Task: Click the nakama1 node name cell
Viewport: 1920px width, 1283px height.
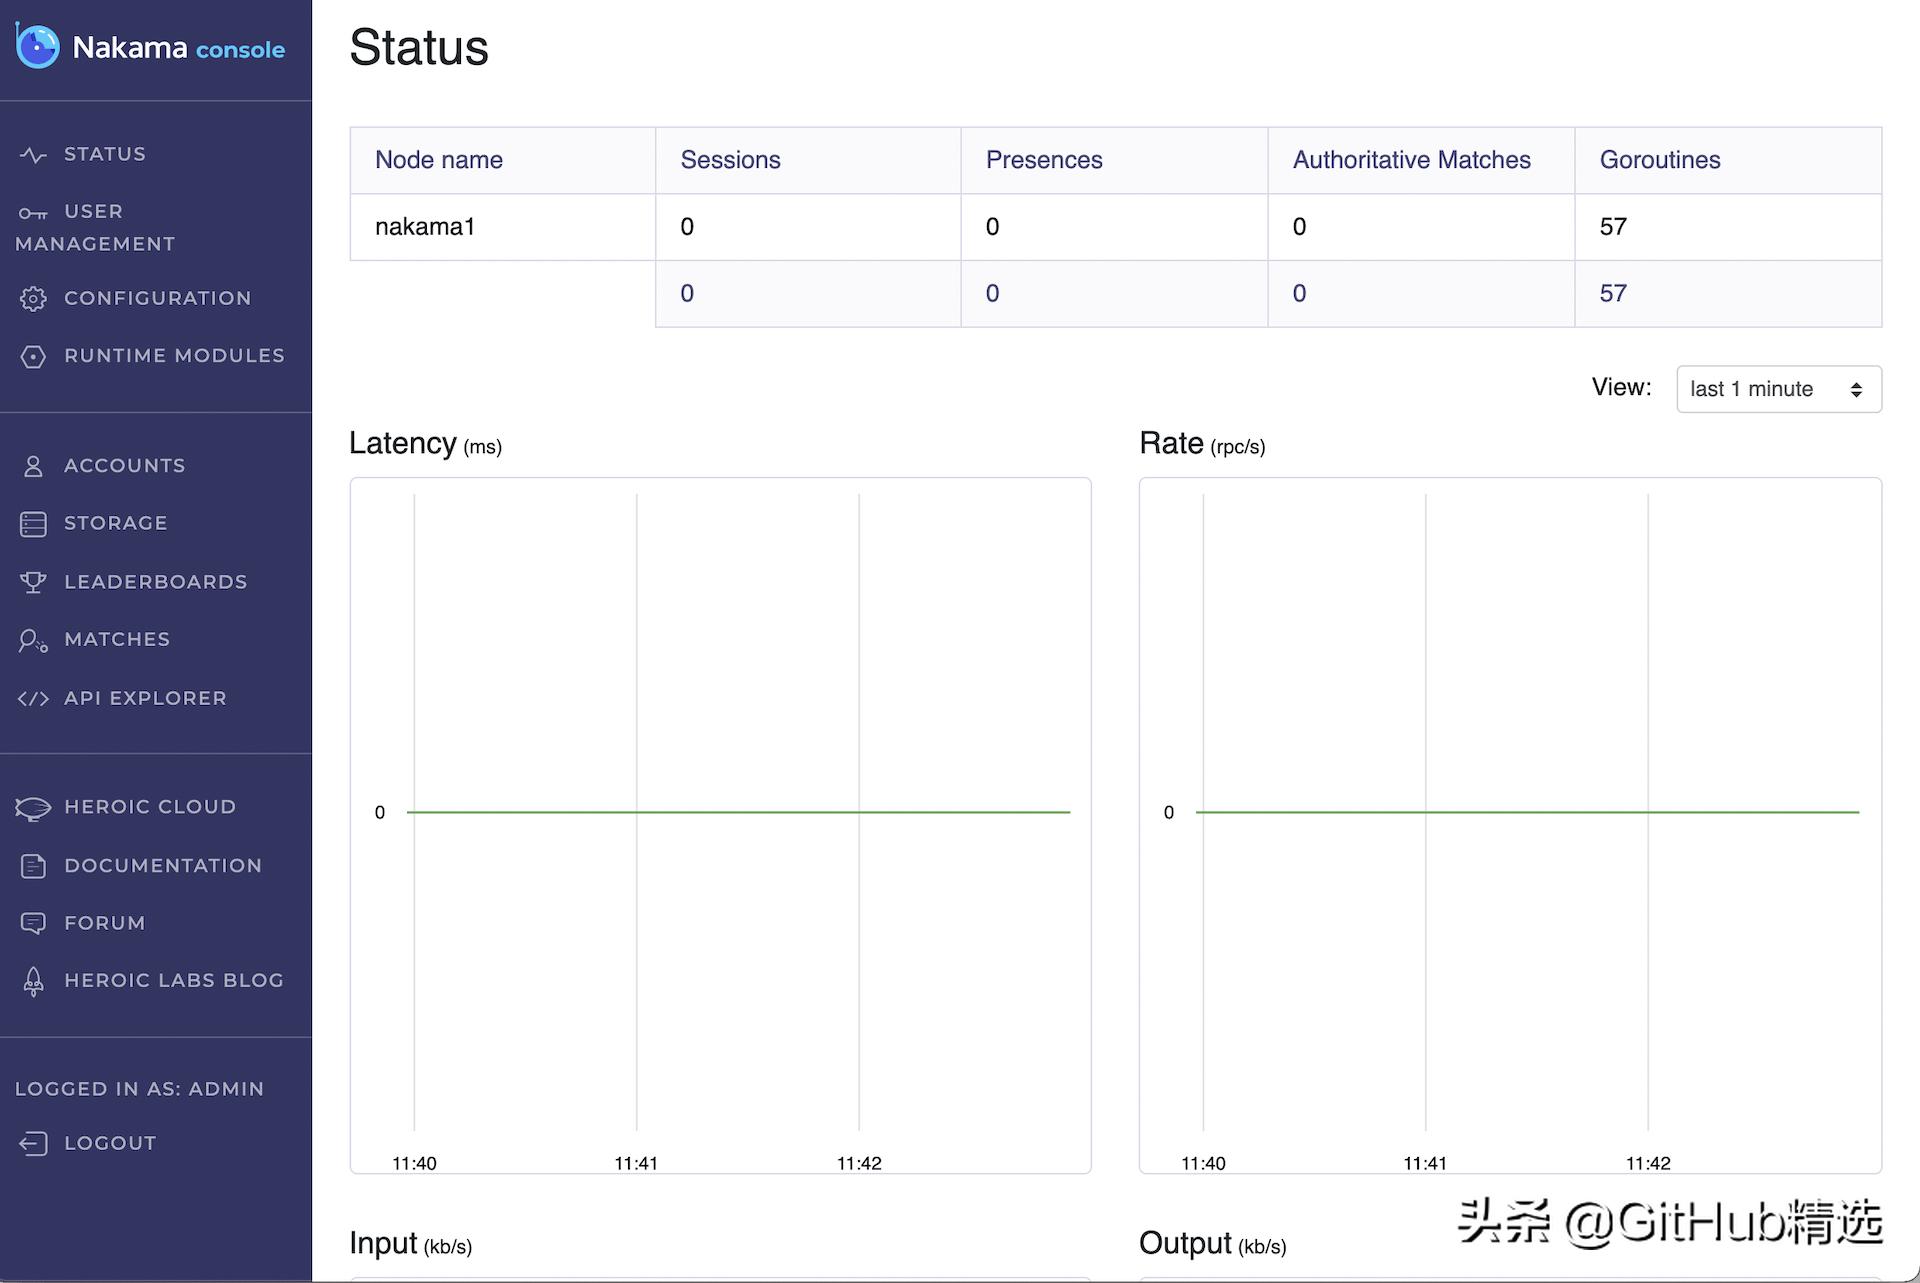Action: [x=425, y=227]
